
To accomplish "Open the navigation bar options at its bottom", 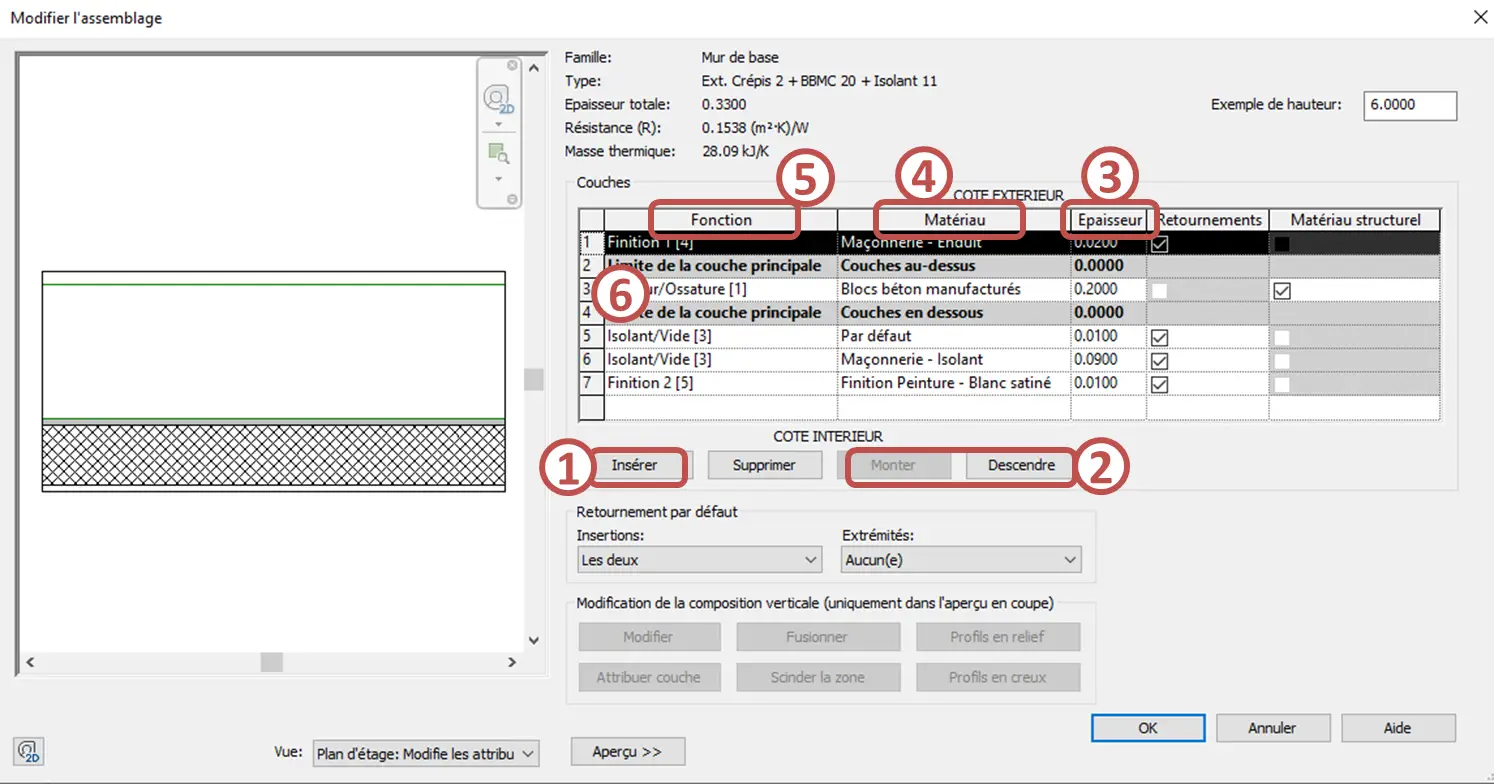I will coord(512,199).
